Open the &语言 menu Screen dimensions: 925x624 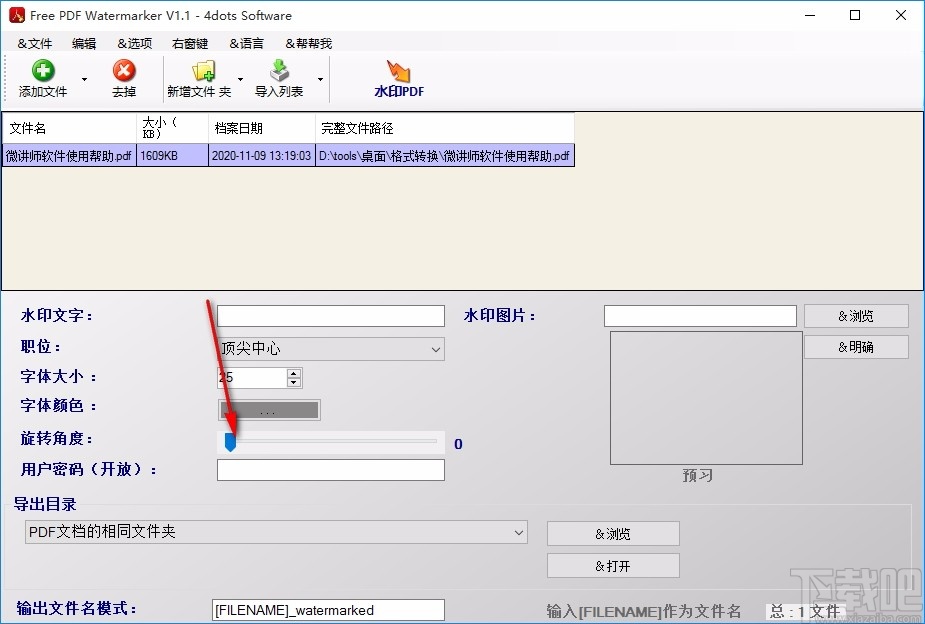(x=247, y=44)
